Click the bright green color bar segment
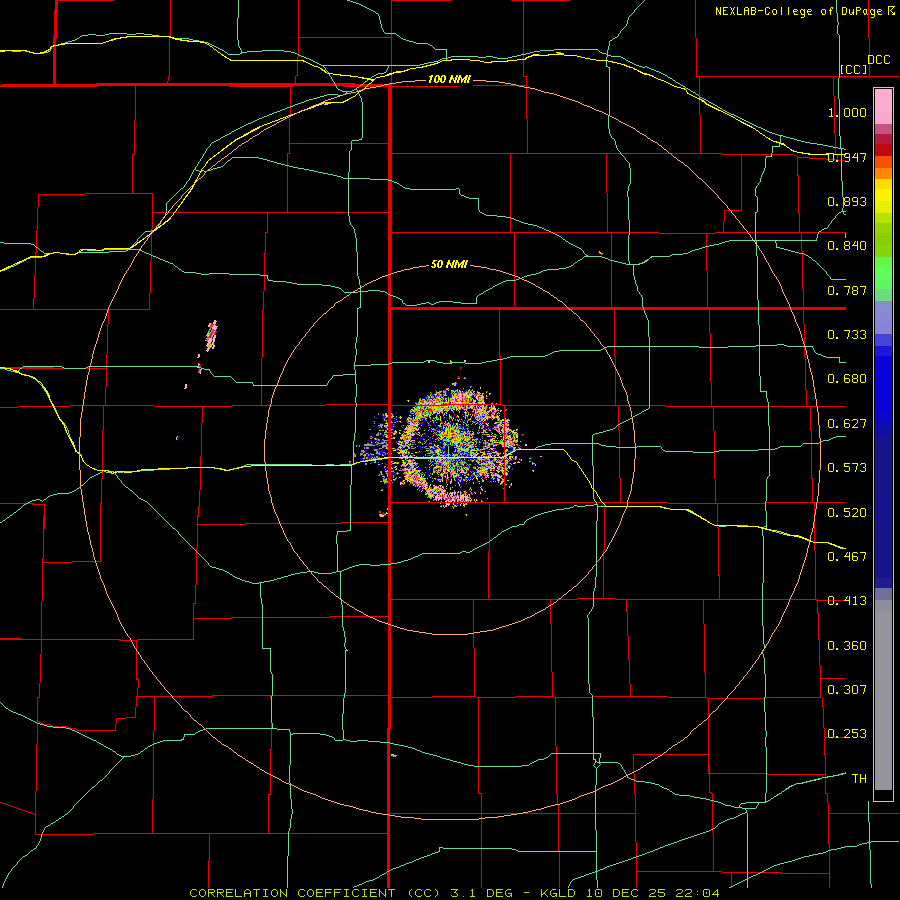900x900 pixels. click(x=883, y=273)
